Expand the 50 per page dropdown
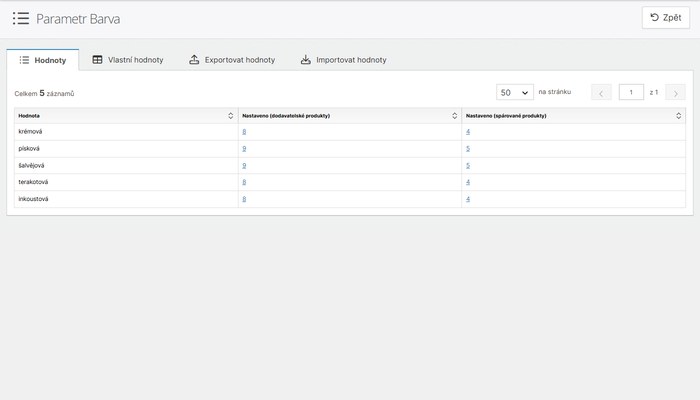Image resolution: width=700 pixels, height=400 pixels. (x=515, y=92)
